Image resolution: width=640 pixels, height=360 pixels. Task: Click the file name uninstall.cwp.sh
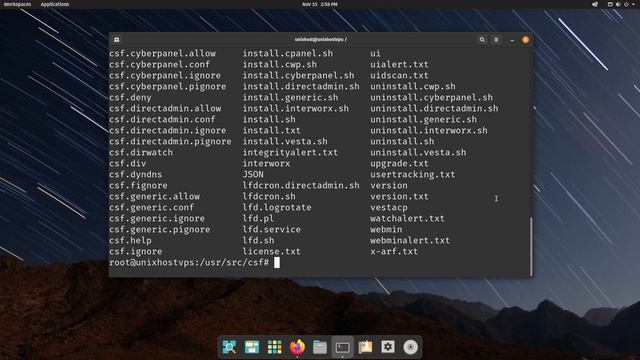coord(413,87)
